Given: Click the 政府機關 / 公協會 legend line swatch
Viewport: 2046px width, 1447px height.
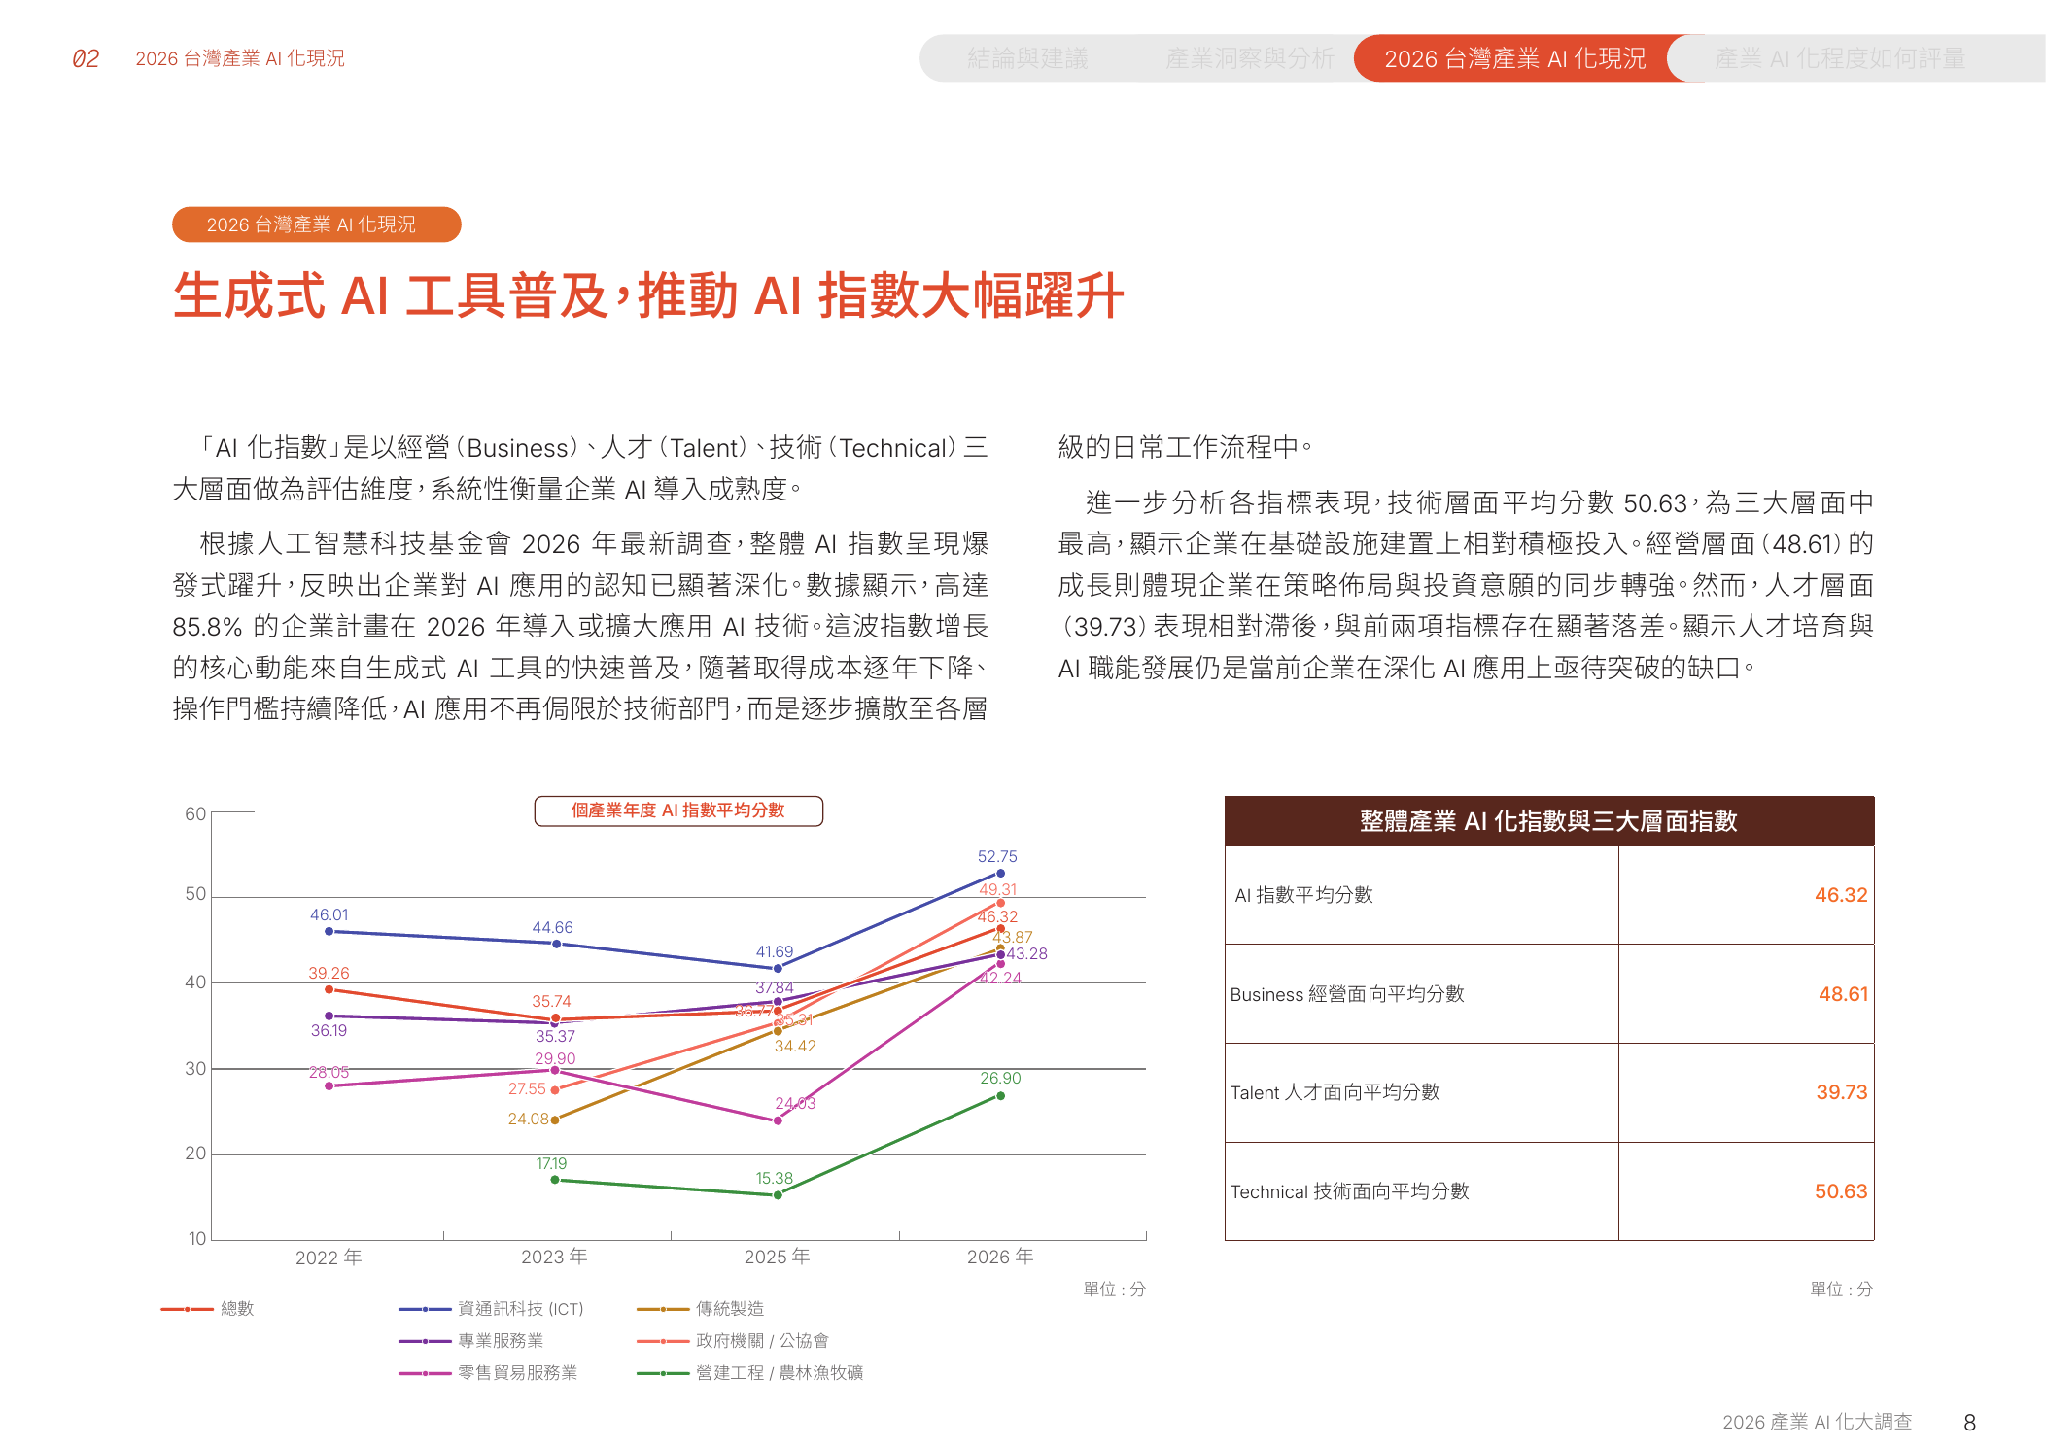Looking at the screenshot, I should pyautogui.click(x=662, y=1341).
